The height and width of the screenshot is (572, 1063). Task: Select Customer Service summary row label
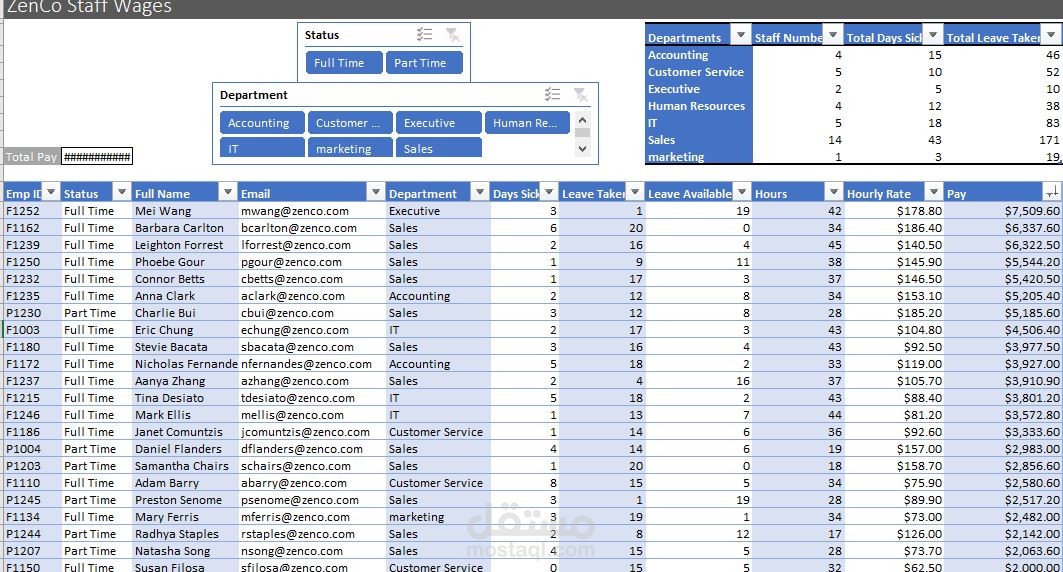click(x=698, y=72)
